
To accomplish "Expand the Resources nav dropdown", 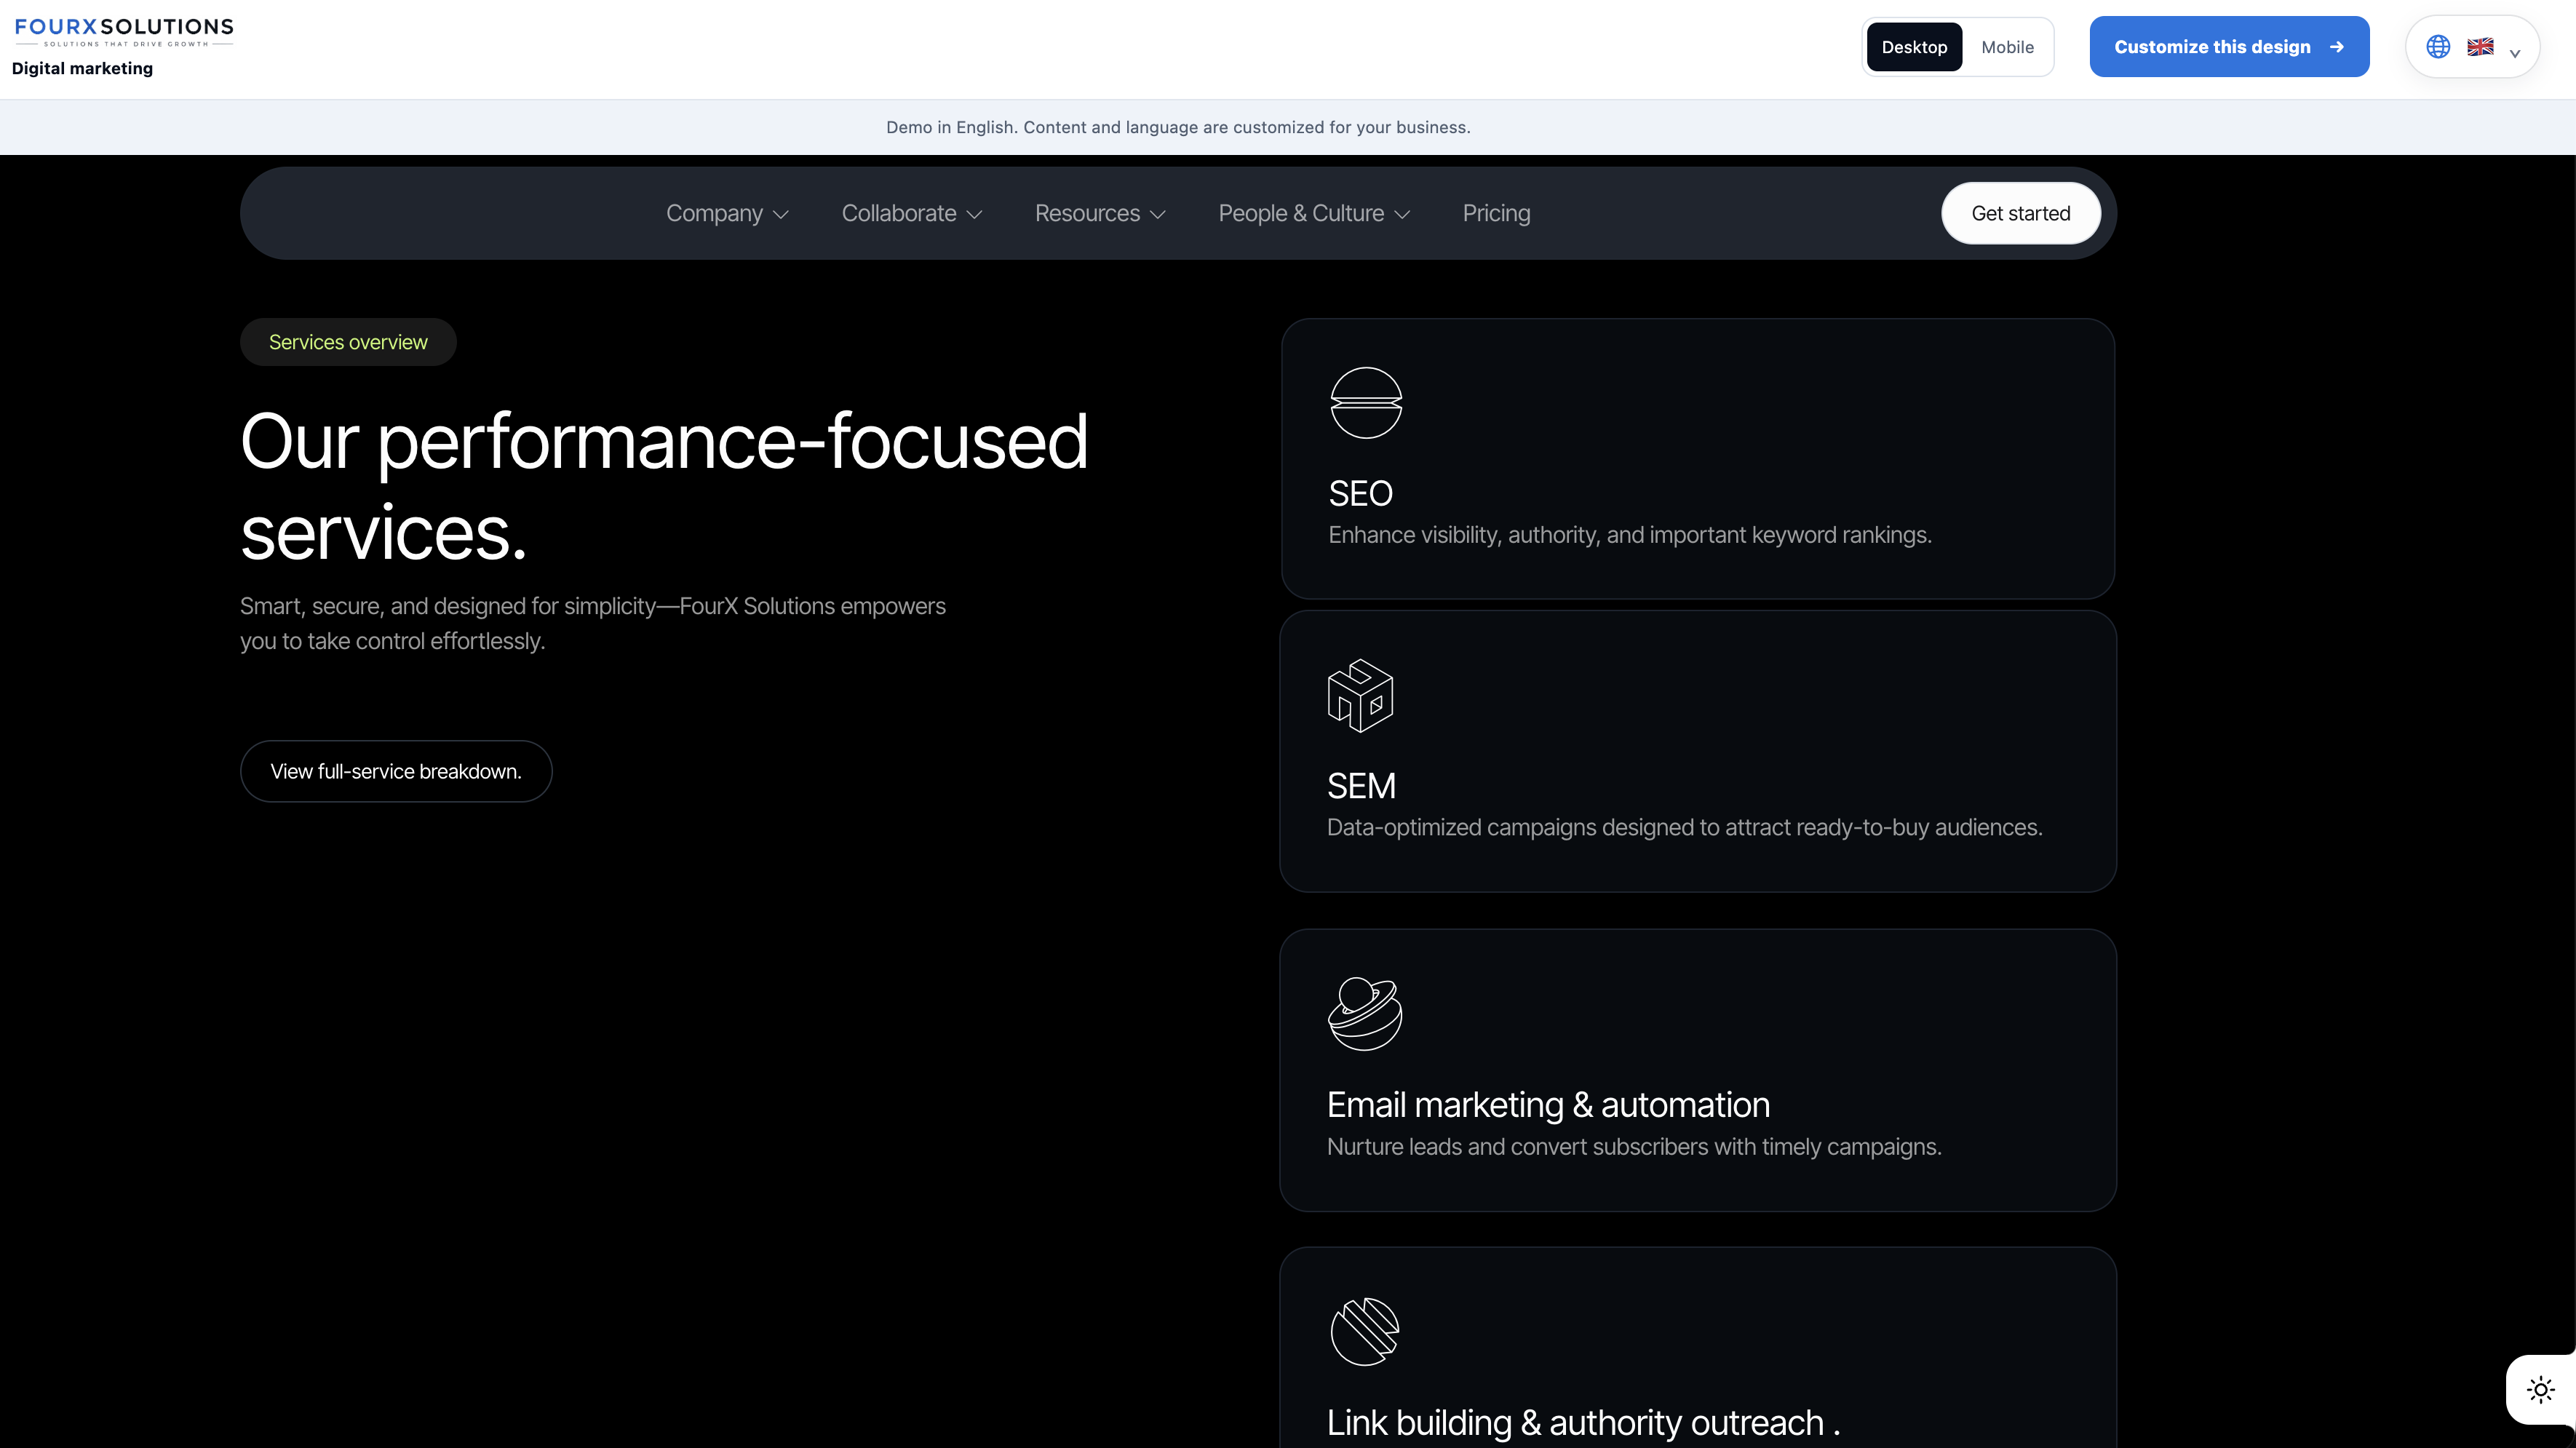I will coord(1100,213).
